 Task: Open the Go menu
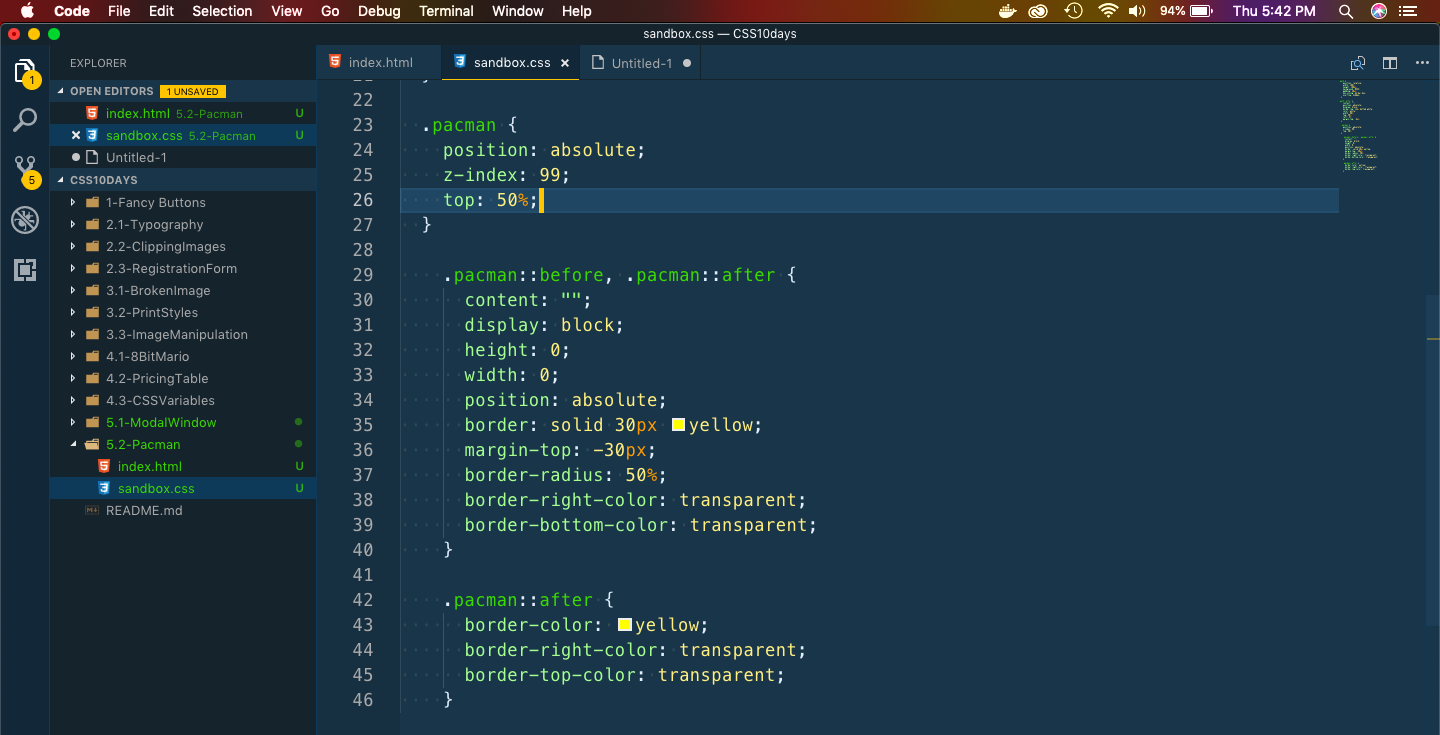330,11
